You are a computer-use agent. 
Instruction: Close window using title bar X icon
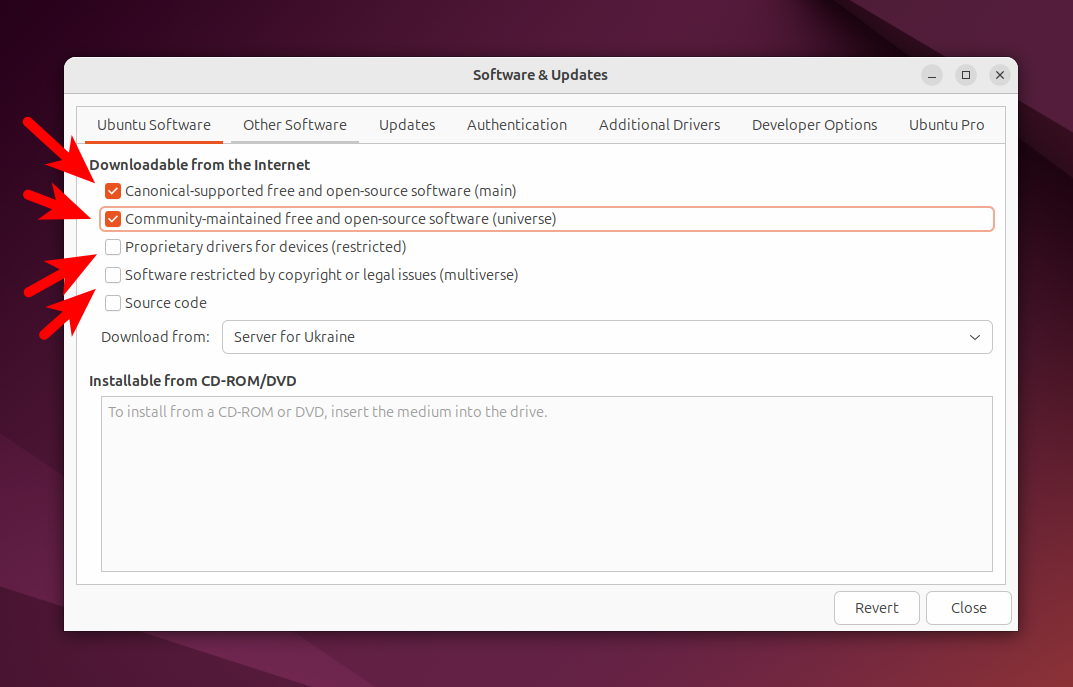(999, 75)
